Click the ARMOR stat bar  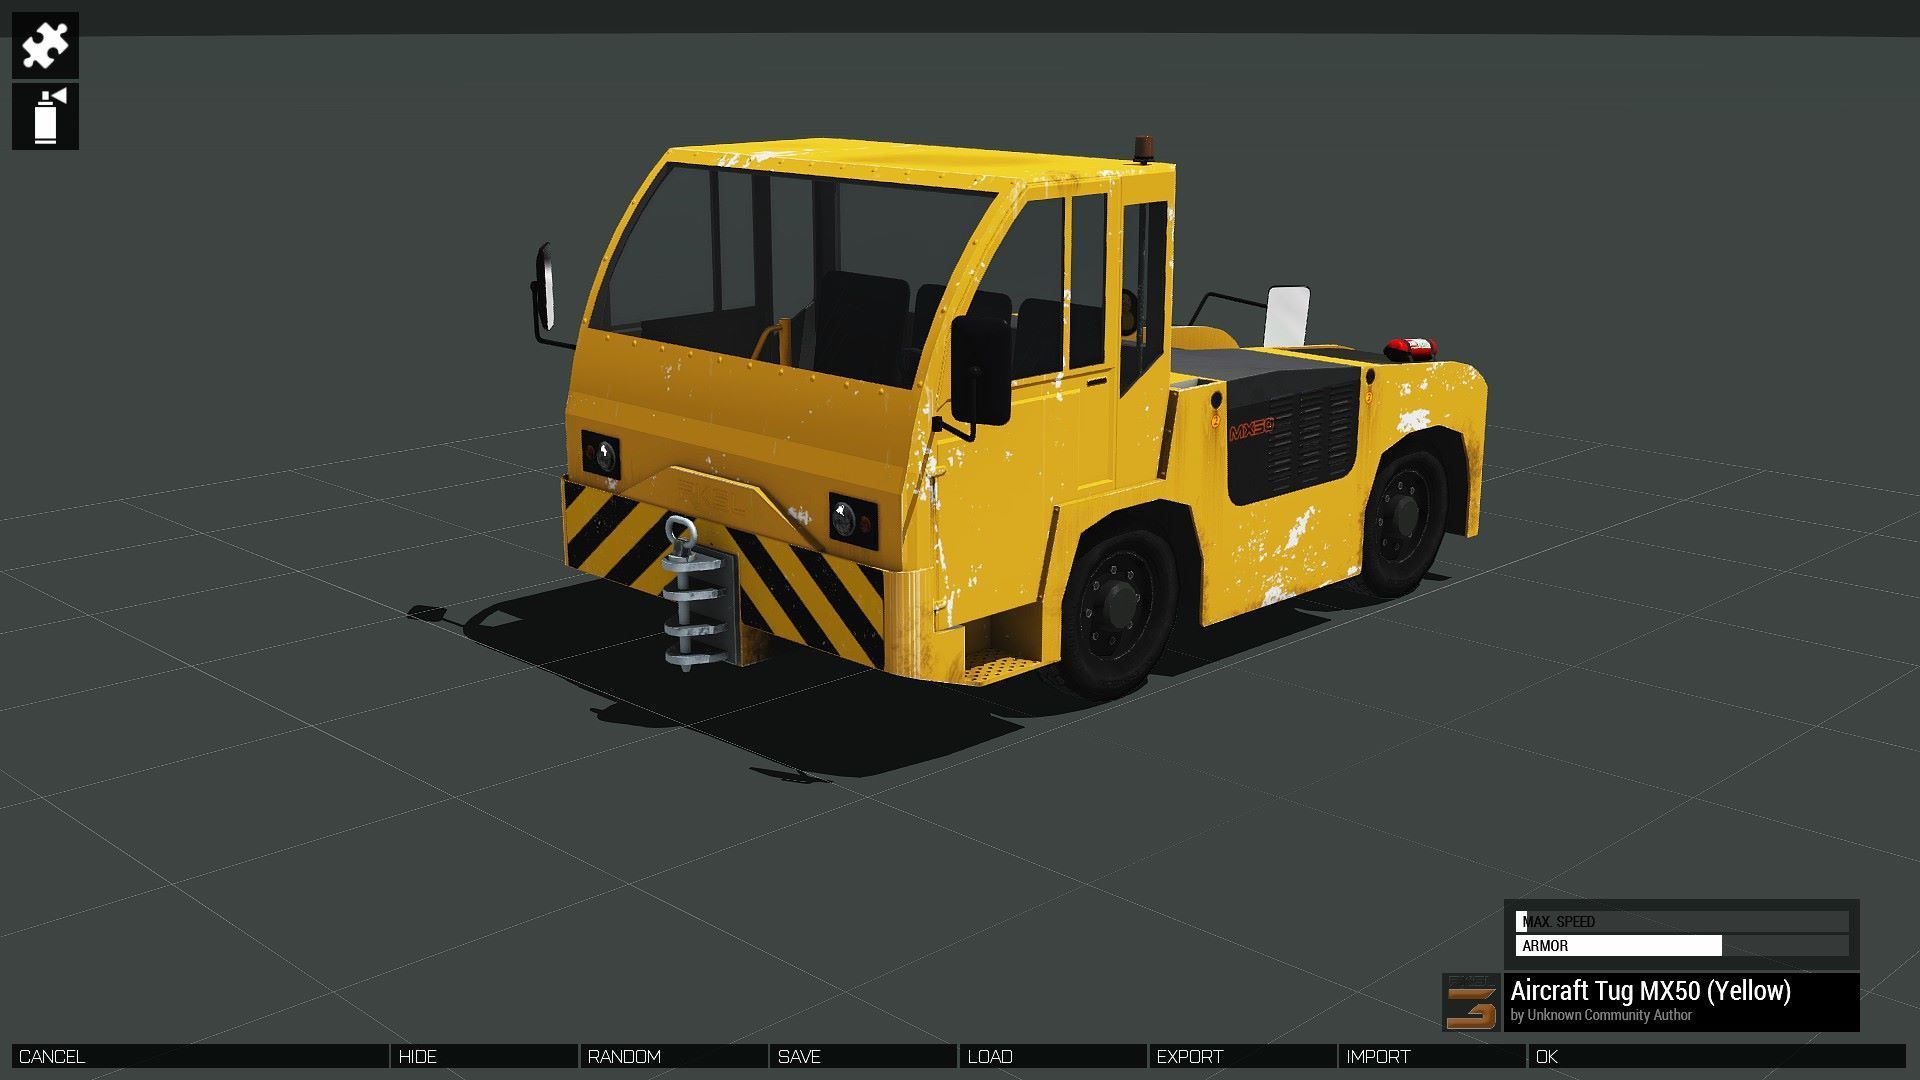1682,945
